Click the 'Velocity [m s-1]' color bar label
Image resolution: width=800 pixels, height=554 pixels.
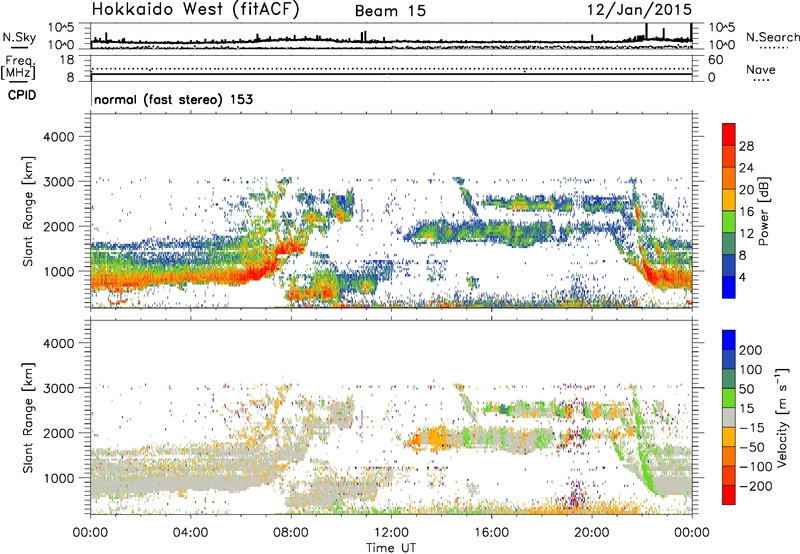point(781,417)
